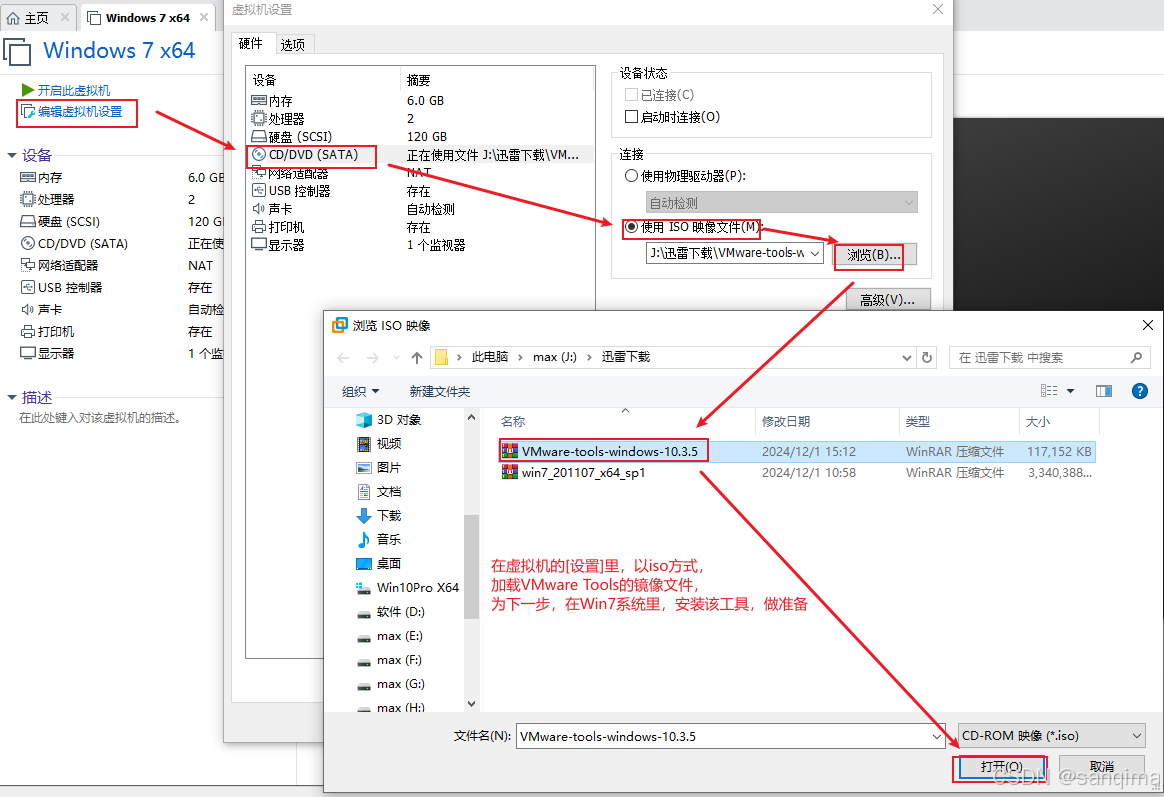Open Edit virtual machine settings link

(x=79, y=112)
